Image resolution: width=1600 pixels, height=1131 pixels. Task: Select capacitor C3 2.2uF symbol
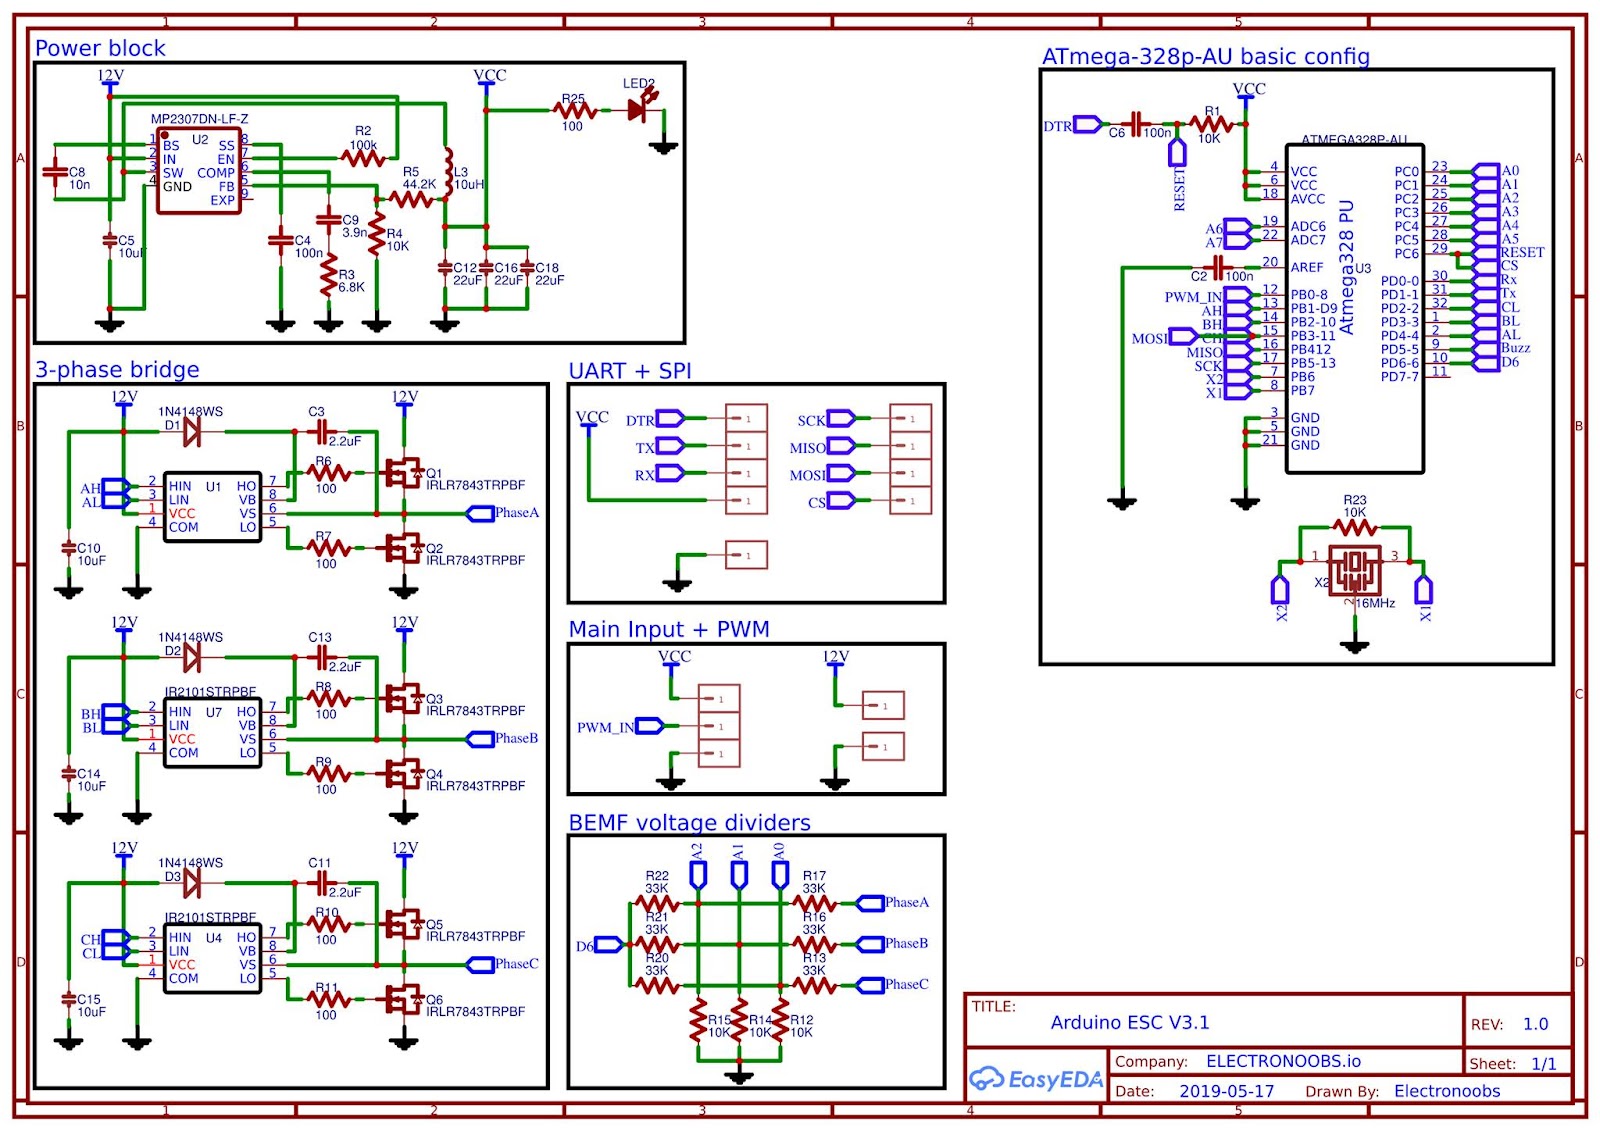(320, 431)
